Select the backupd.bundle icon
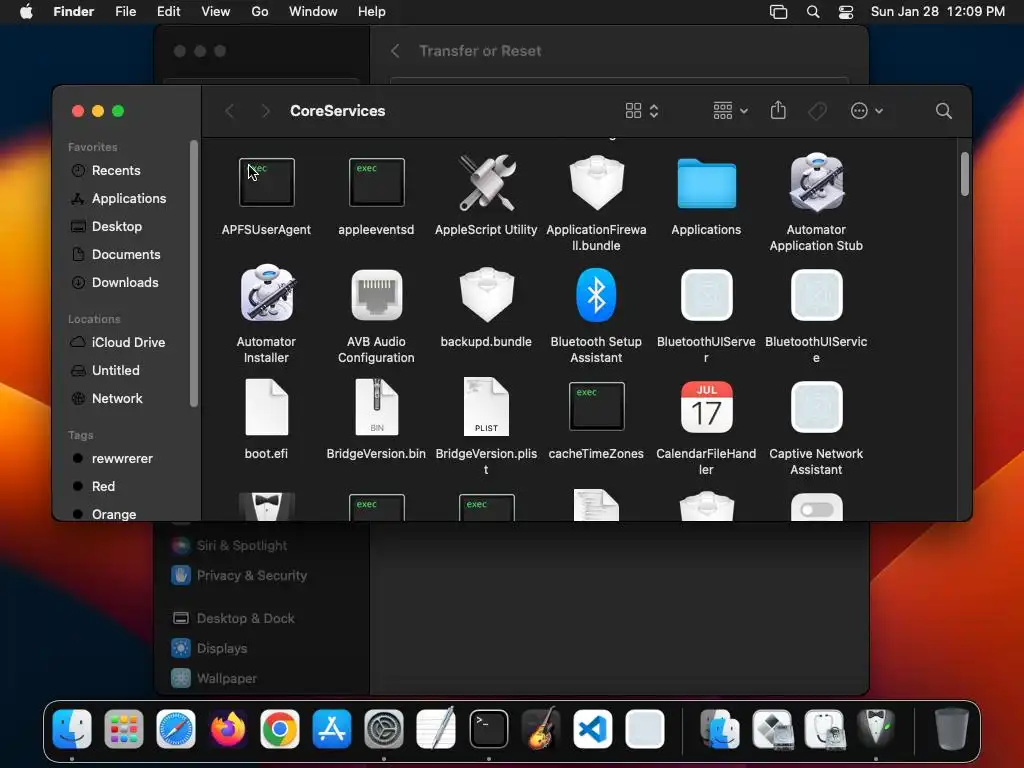Viewport: 1024px width, 768px height. coord(486,294)
